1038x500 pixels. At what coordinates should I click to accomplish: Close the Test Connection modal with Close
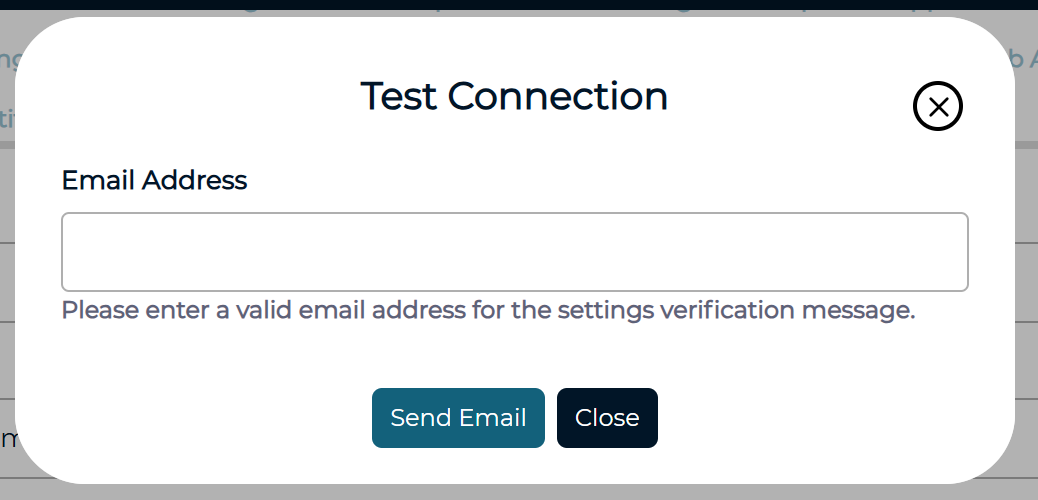(x=607, y=418)
